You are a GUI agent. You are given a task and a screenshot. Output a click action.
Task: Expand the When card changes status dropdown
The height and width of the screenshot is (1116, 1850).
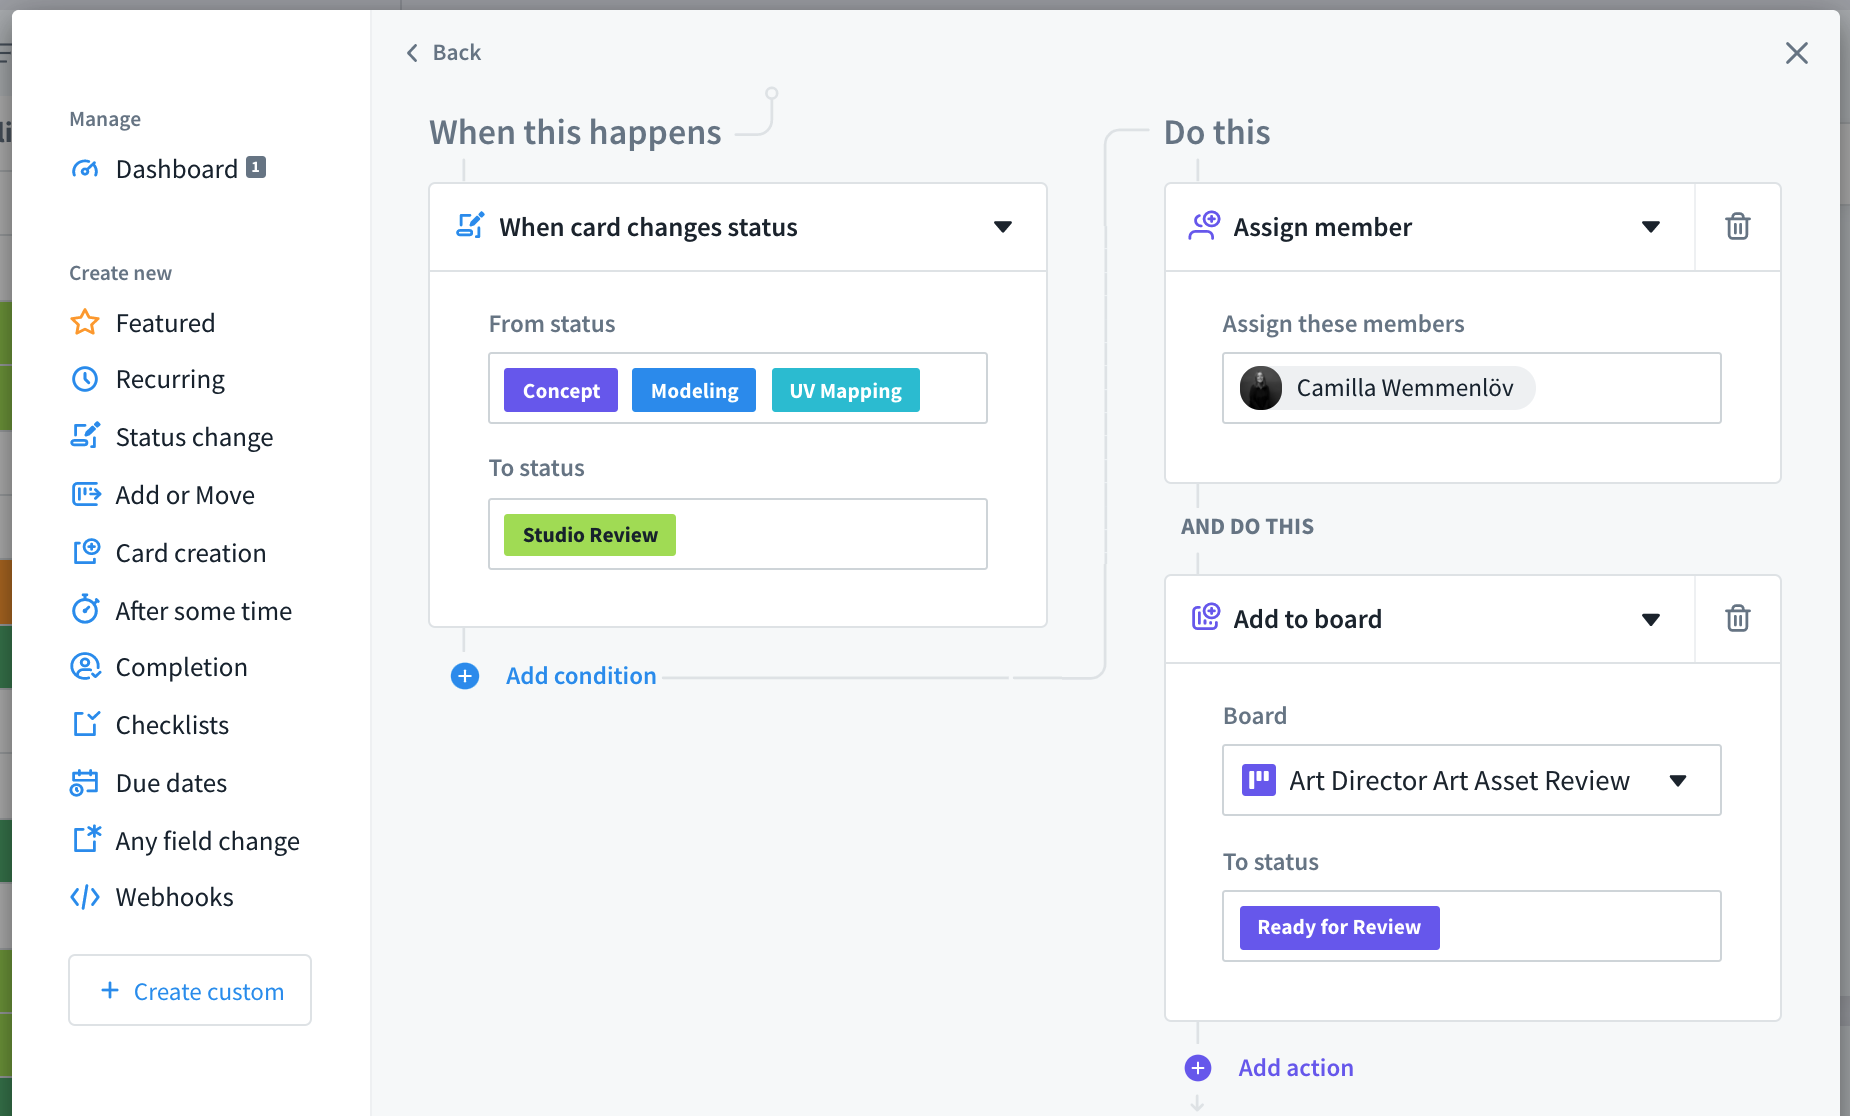pos(1004,227)
